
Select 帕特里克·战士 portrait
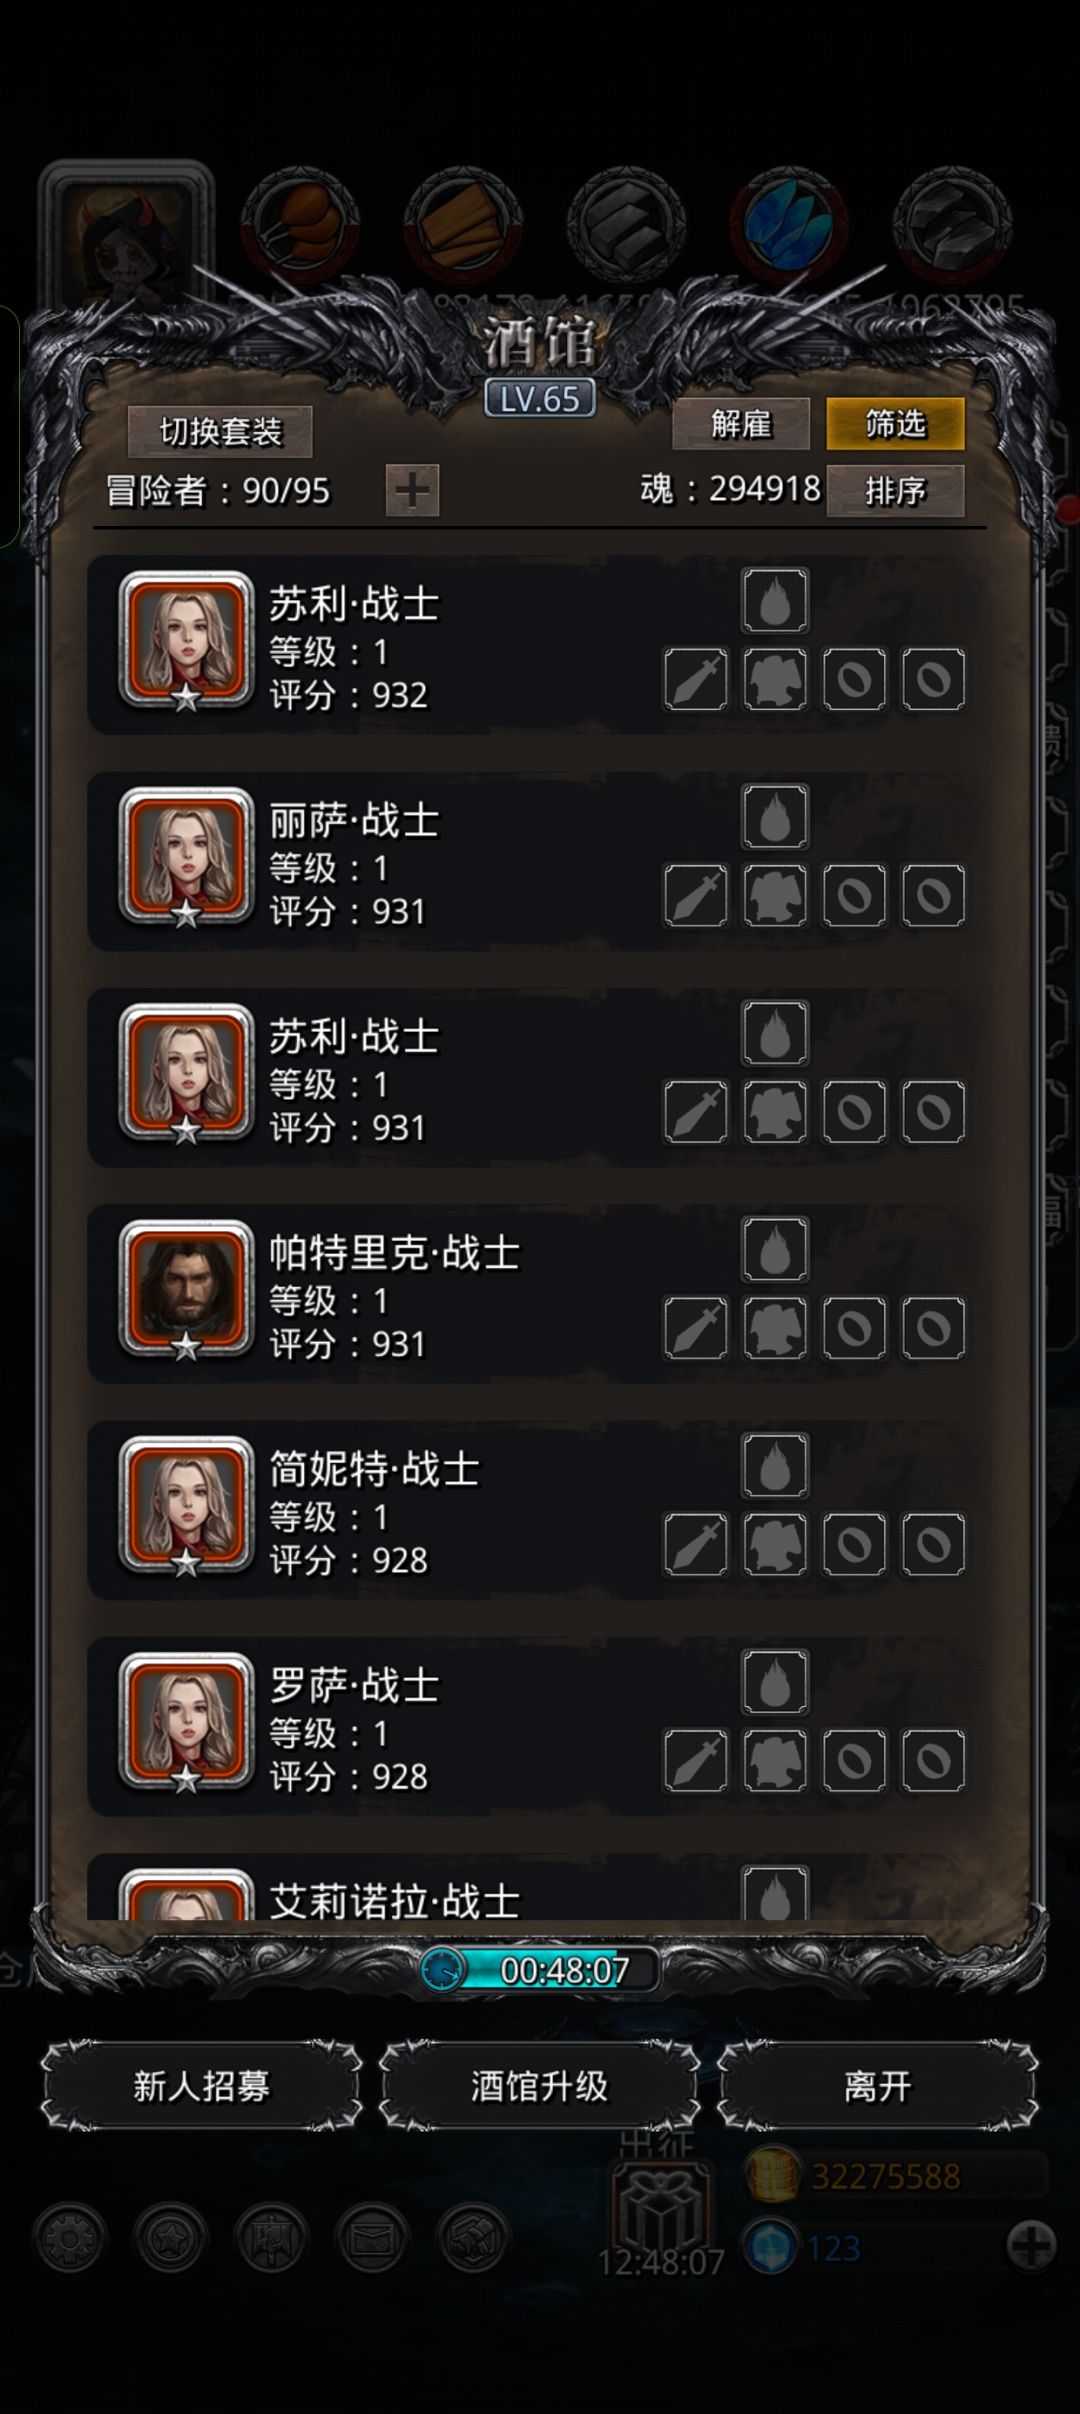pos(186,1289)
